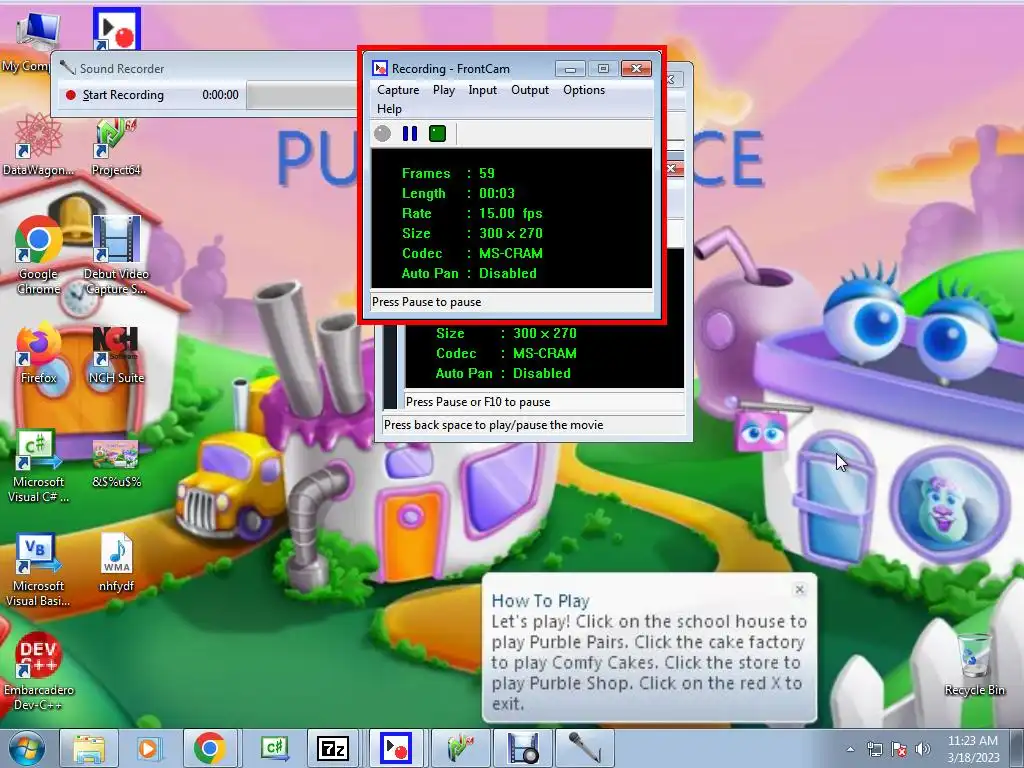Select Microsoft Visual C# desktop shortcut
This screenshot has height=768, width=1024.
39,466
